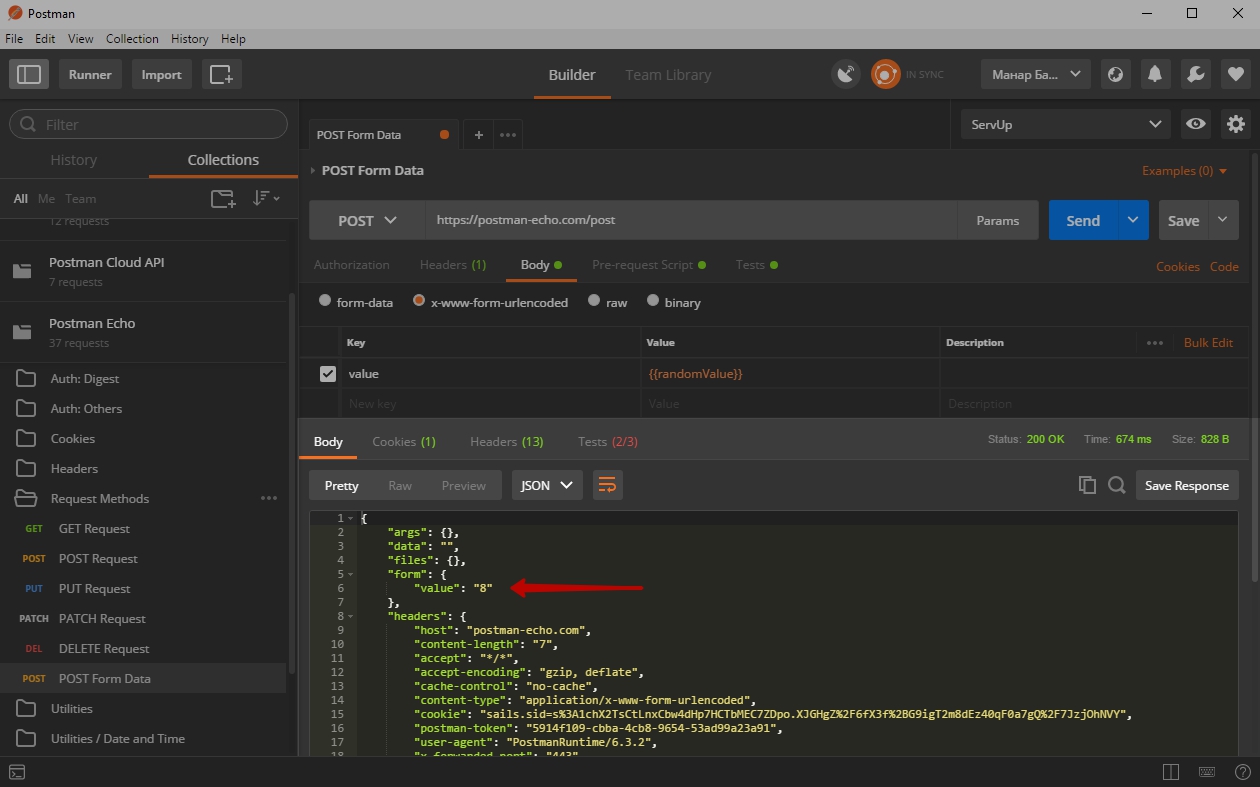
Task: Click the sidebar Filter search field
Action: tap(148, 124)
